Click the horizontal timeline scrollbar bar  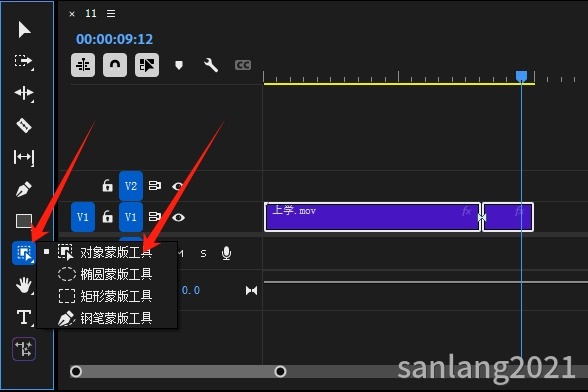coord(178,371)
